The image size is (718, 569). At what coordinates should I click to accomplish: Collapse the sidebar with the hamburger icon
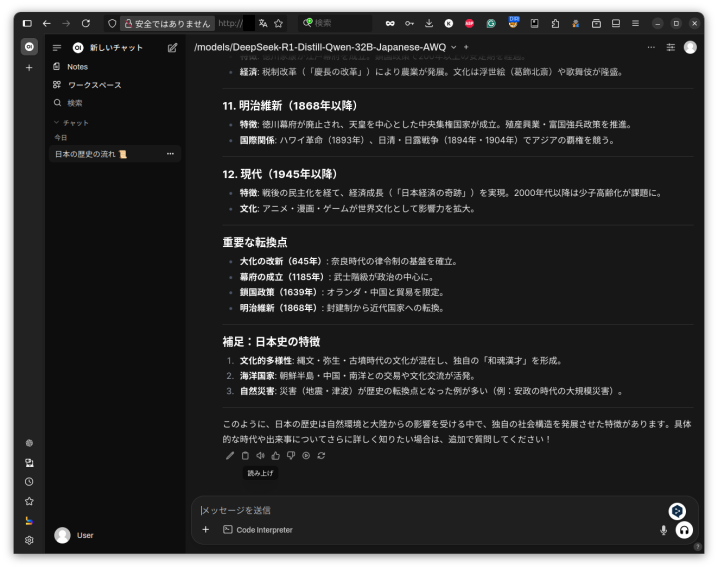tap(57, 48)
